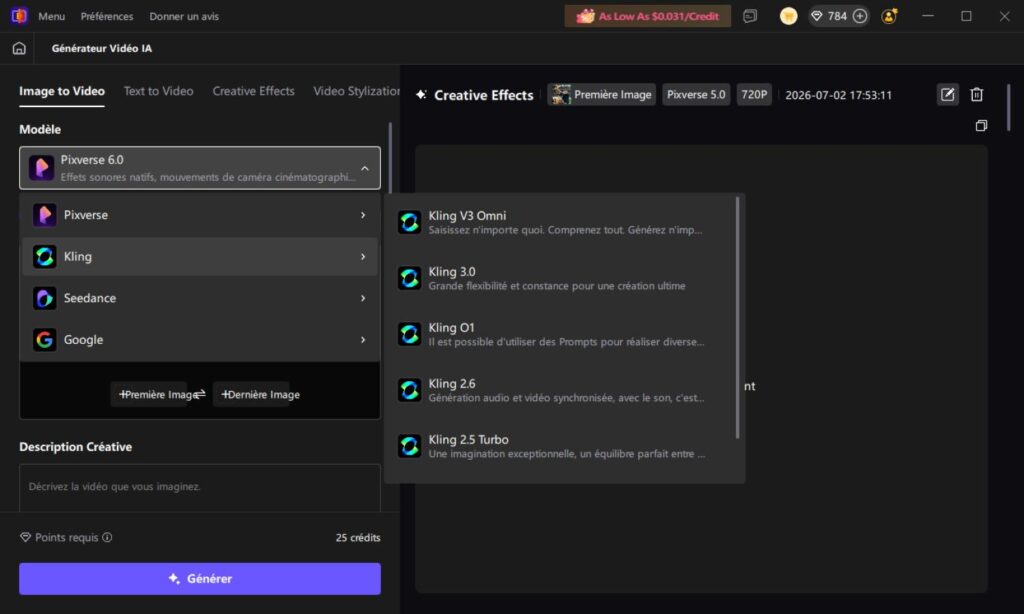
Task: Click the Kling 2.6 icon
Action: coord(409,391)
